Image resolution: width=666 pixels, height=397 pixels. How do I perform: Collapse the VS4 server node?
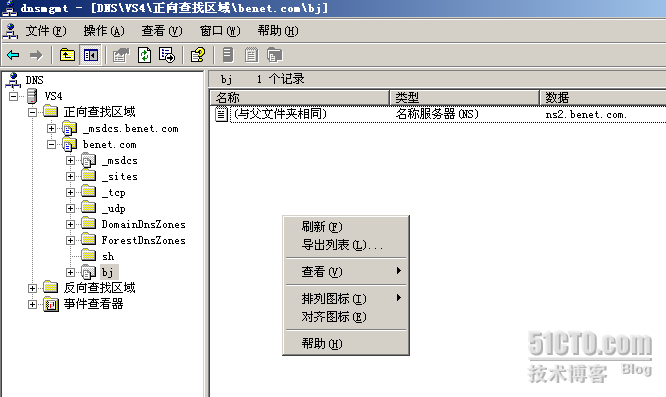[13, 96]
